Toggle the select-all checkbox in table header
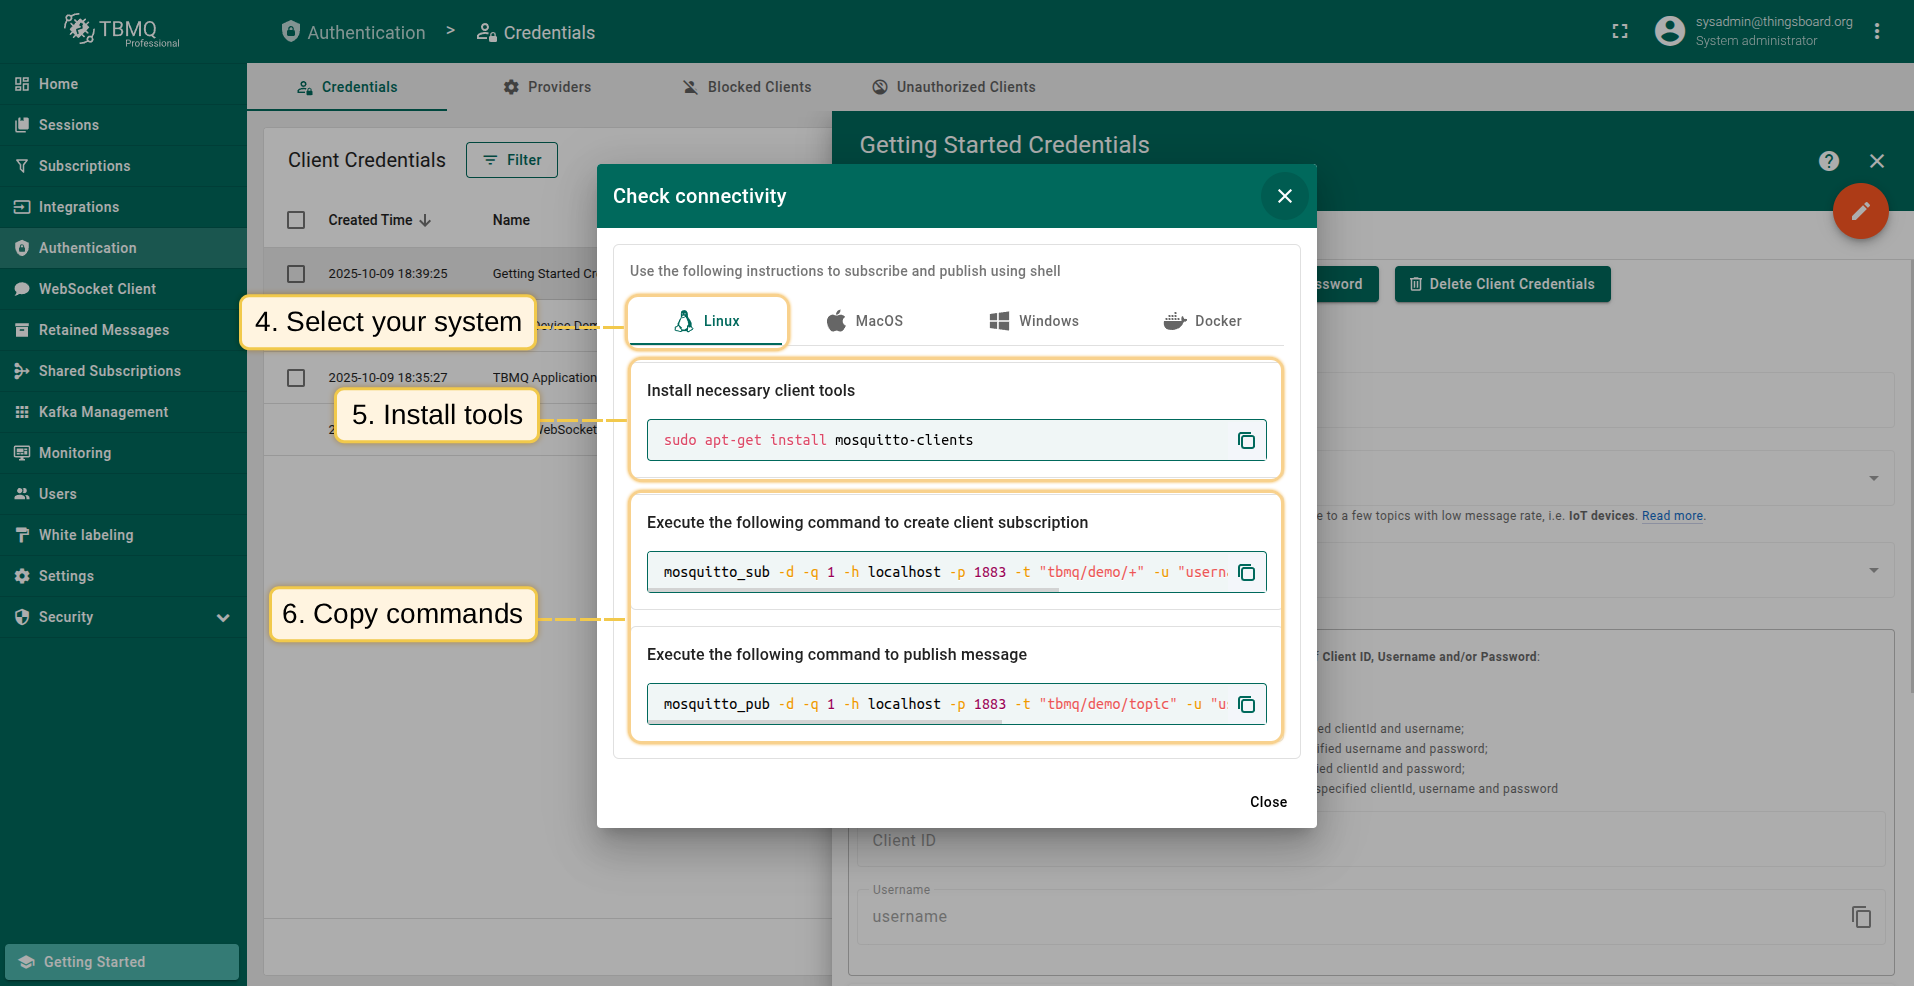 click(x=296, y=220)
